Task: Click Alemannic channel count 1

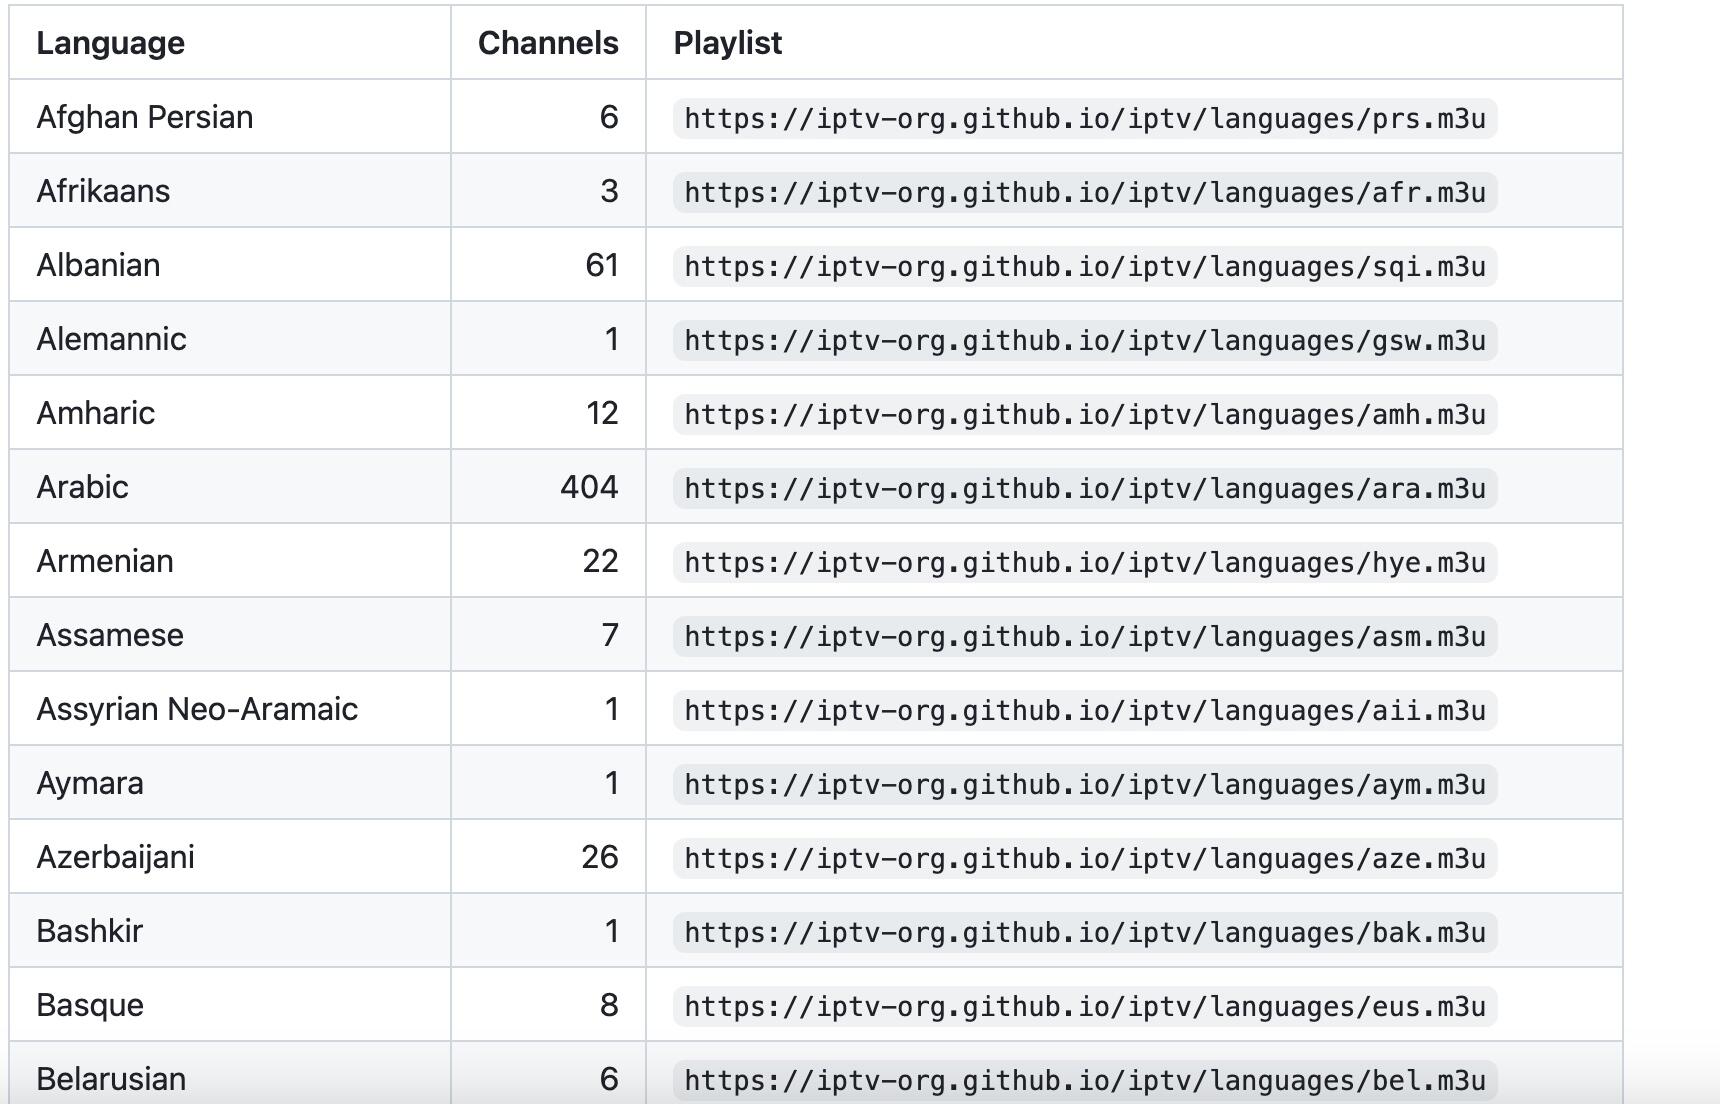Action: 611,339
